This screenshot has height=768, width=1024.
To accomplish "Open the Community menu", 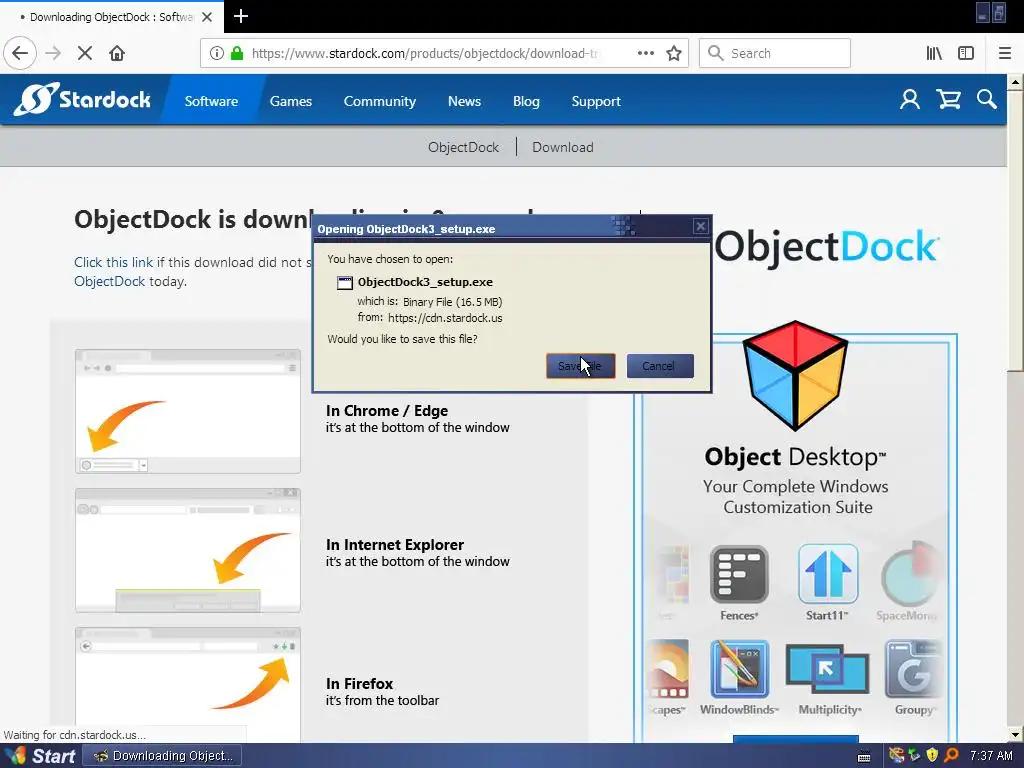I will point(379,101).
